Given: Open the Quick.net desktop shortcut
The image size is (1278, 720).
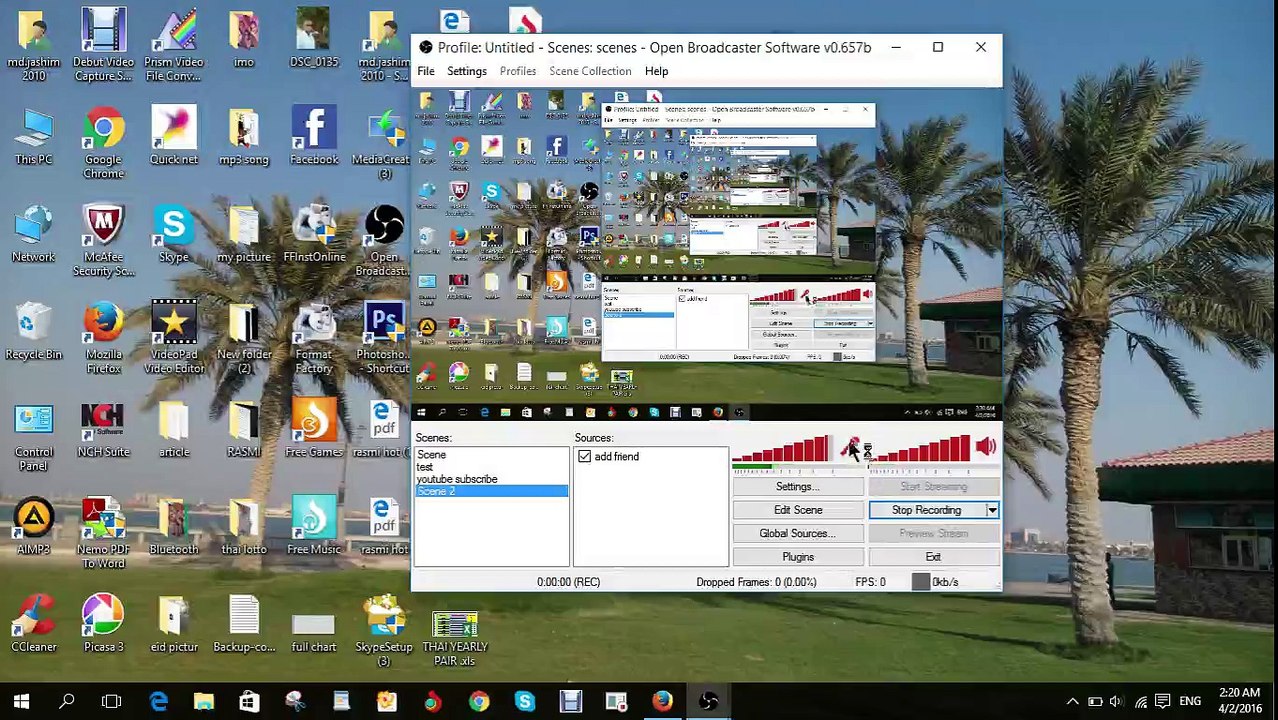Looking at the screenshot, I should (x=173, y=136).
